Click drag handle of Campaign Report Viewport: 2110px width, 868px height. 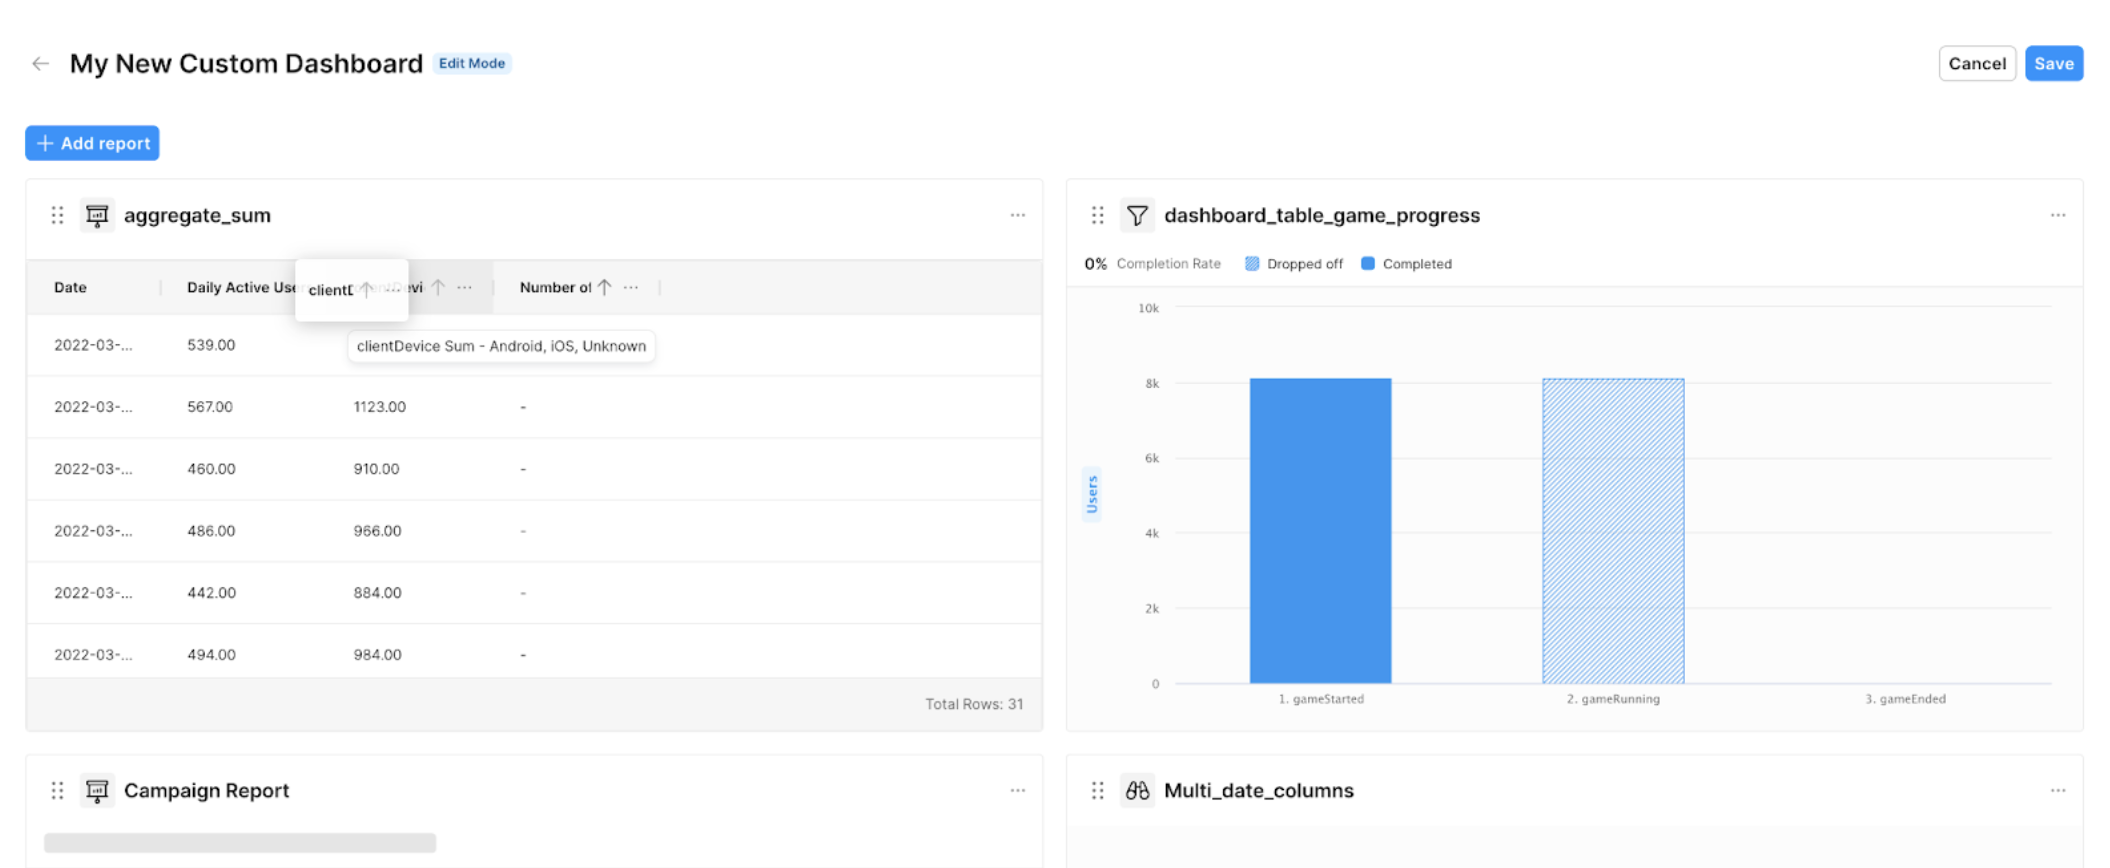pyautogui.click(x=57, y=791)
